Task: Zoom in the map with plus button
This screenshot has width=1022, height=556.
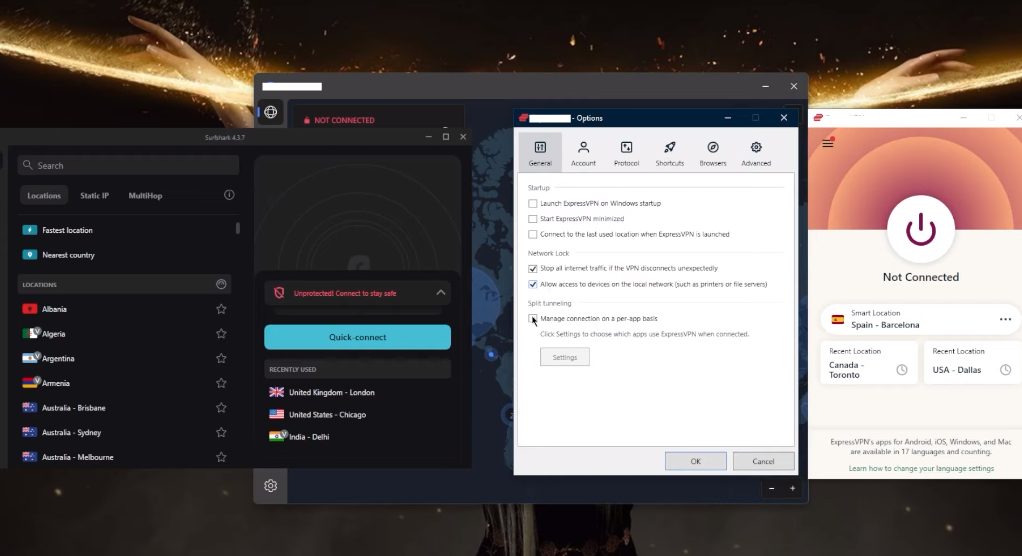Action: click(793, 488)
